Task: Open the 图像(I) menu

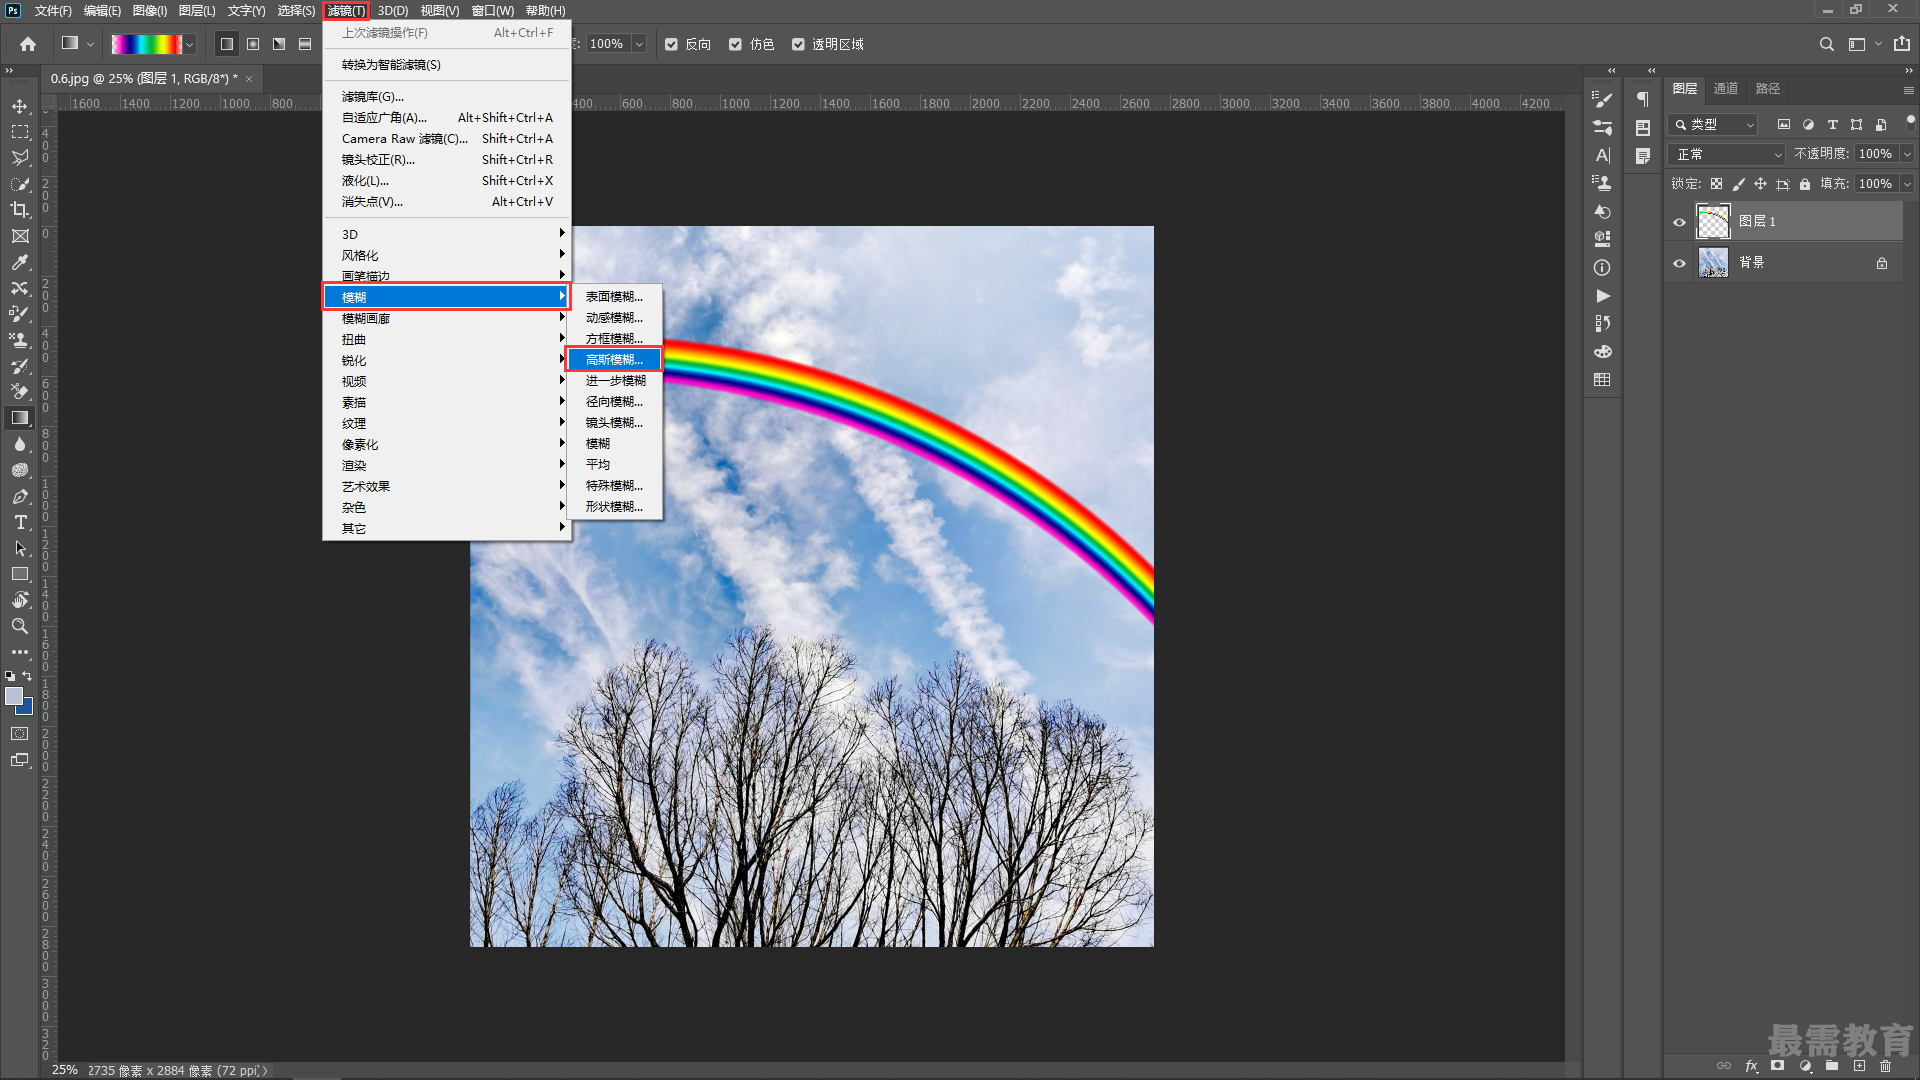Action: 150,11
